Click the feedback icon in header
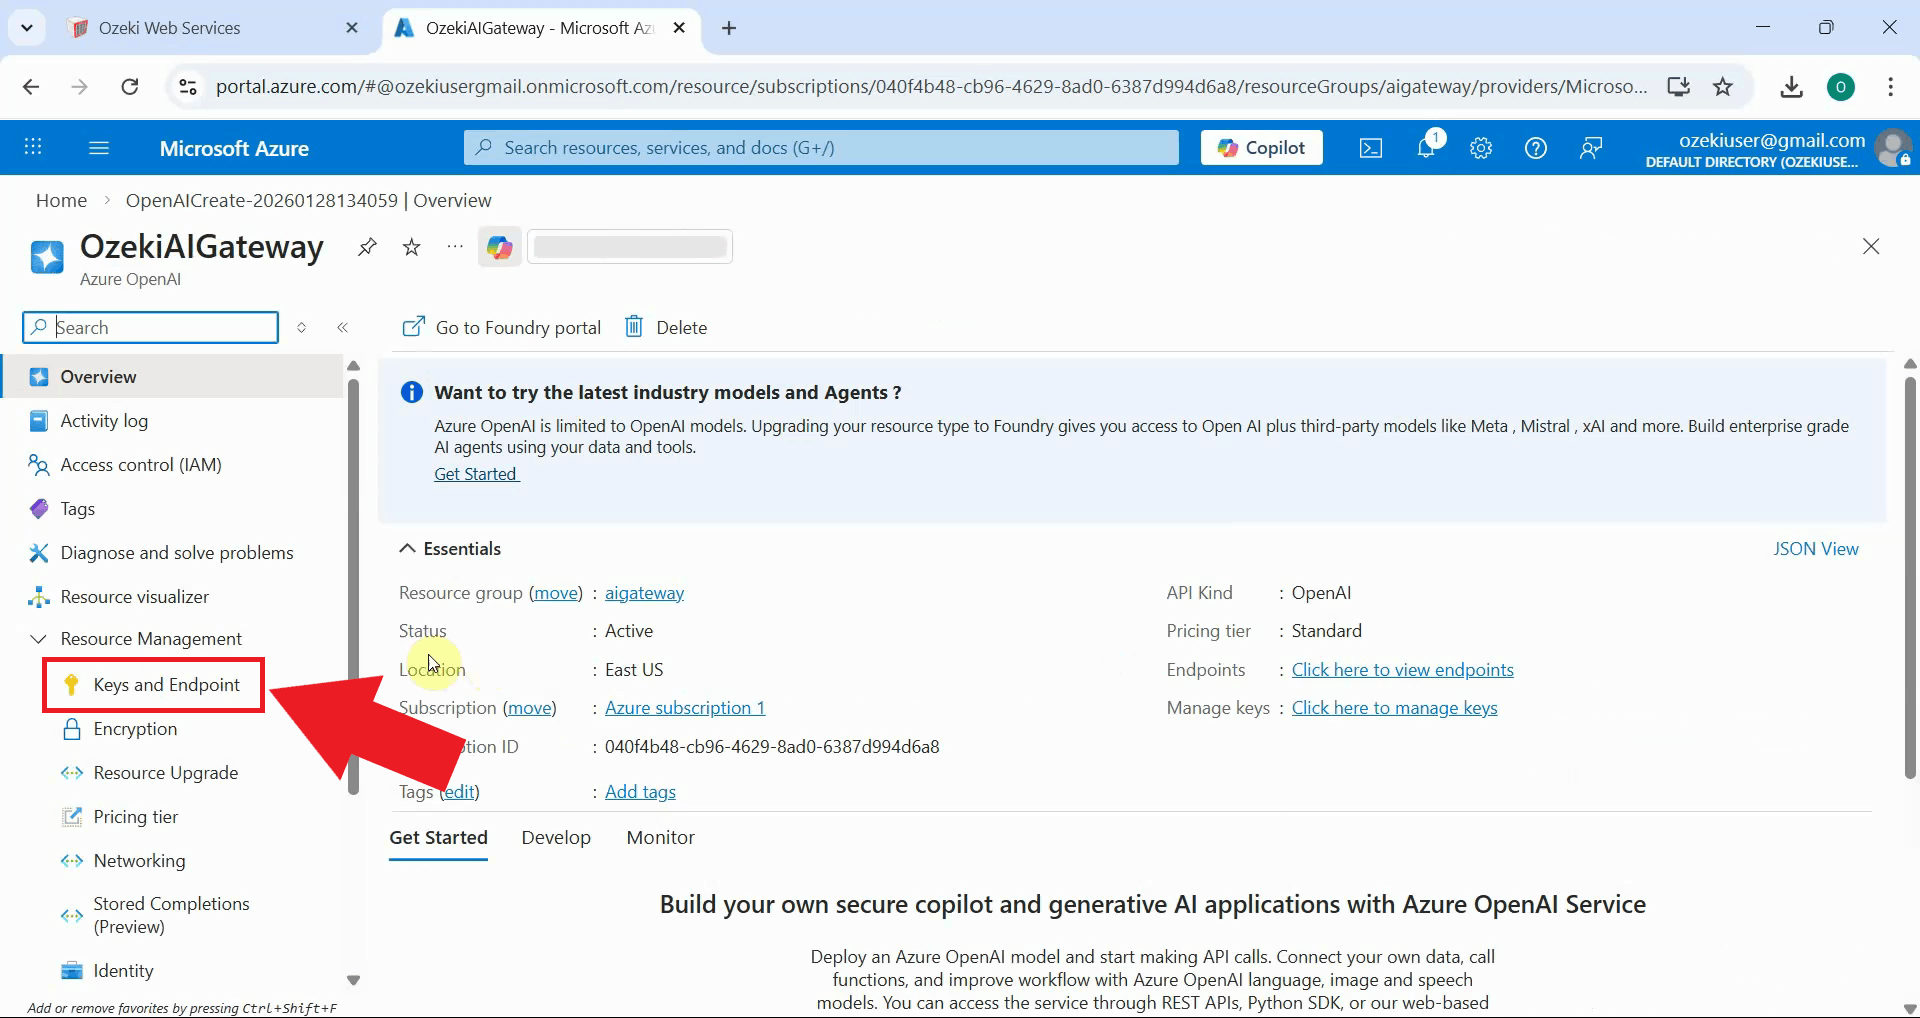Viewport: 1920px width, 1018px height. [1591, 148]
